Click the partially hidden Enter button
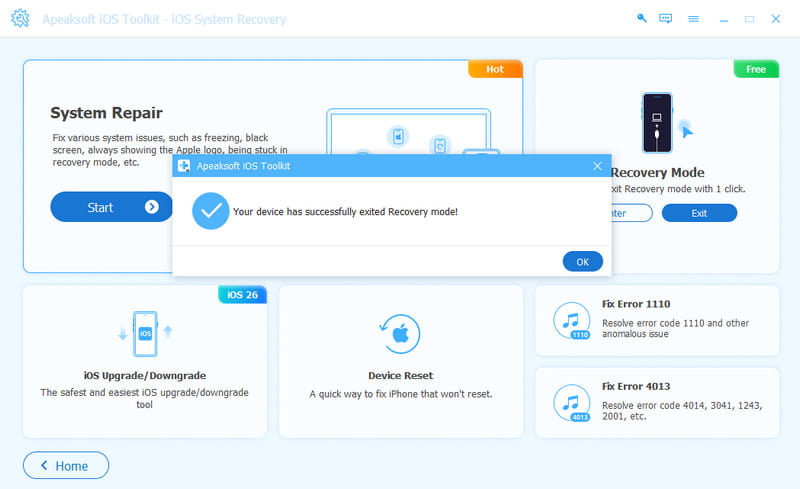Image resolution: width=800 pixels, height=489 pixels. click(632, 213)
